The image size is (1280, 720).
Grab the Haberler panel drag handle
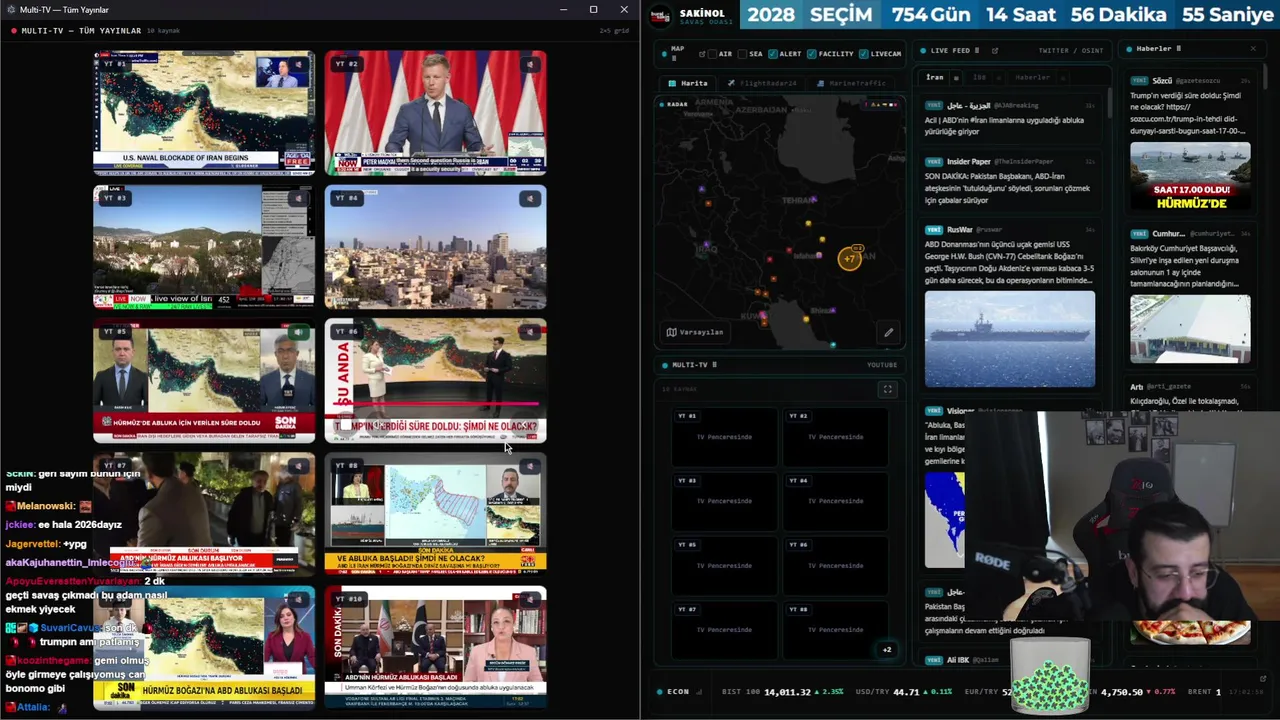1179,48
